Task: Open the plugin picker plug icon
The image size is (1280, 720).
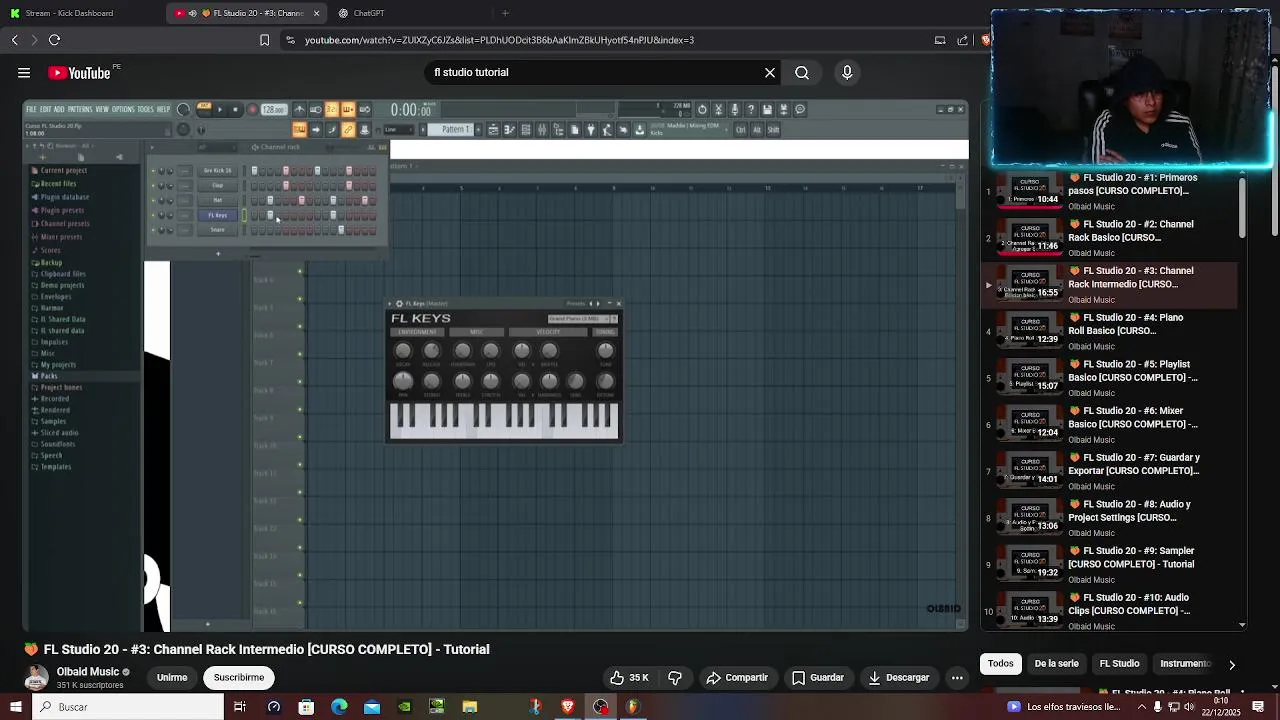Action: [591, 129]
